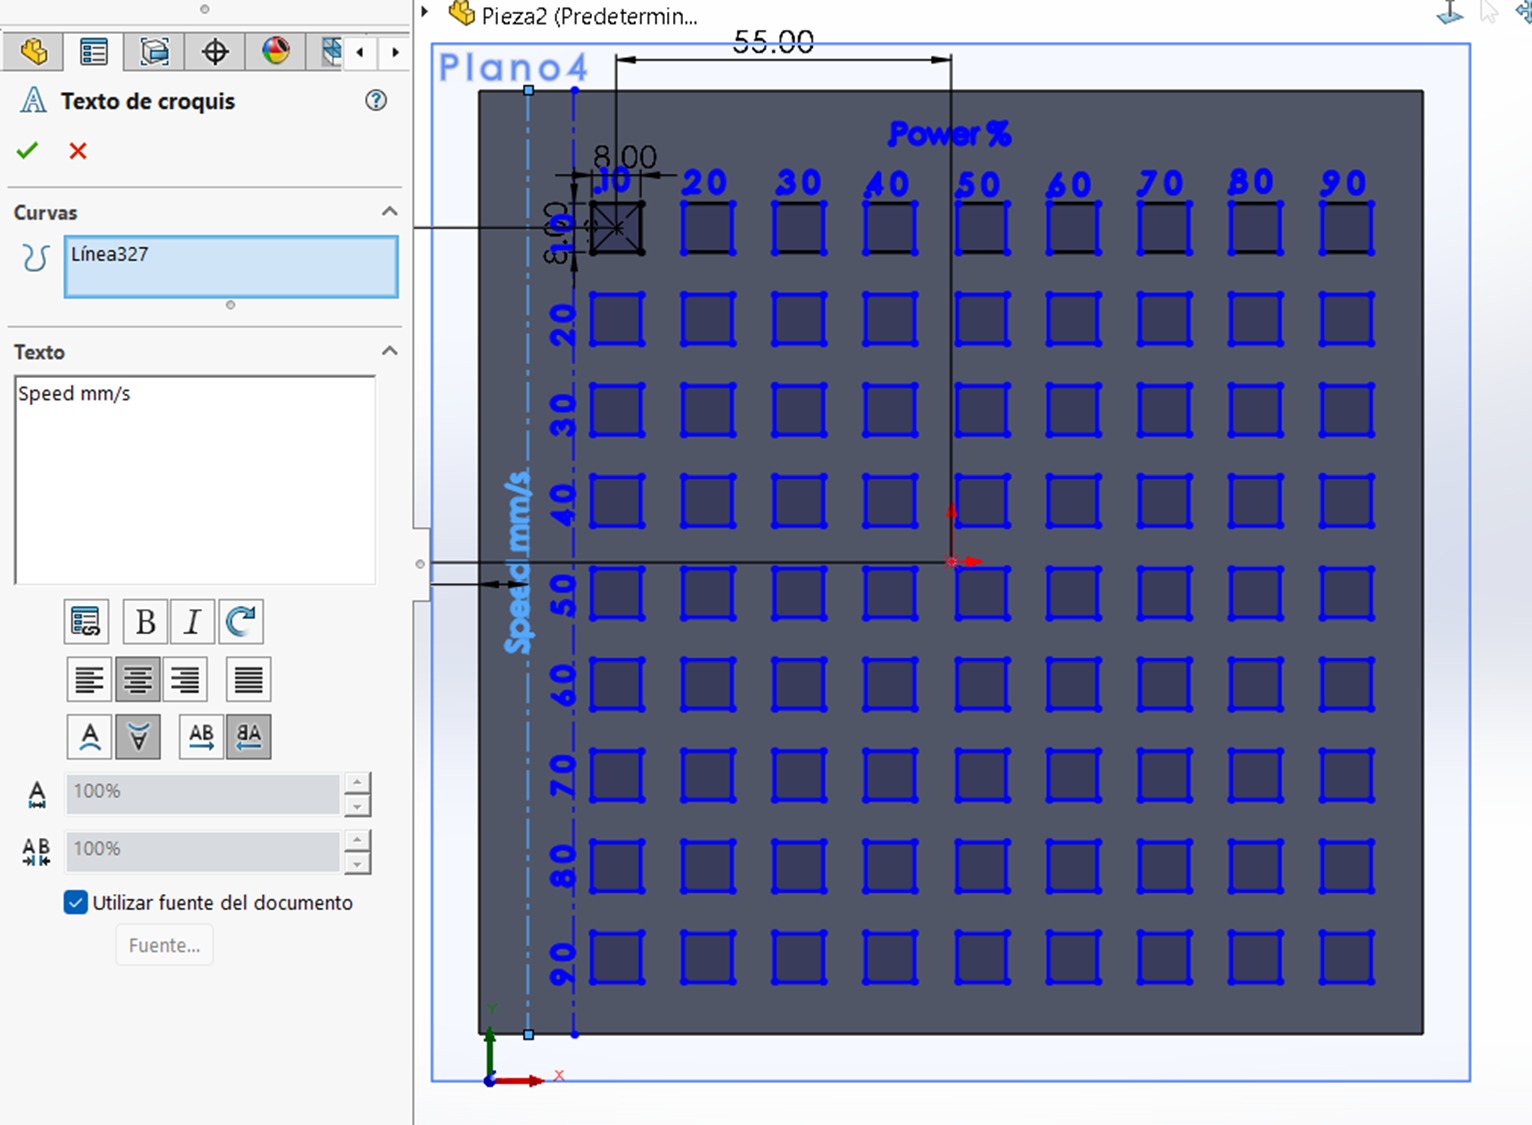Click the 90 column header label
Image resolution: width=1532 pixels, height=1125 pixels.
point(1343,183)
